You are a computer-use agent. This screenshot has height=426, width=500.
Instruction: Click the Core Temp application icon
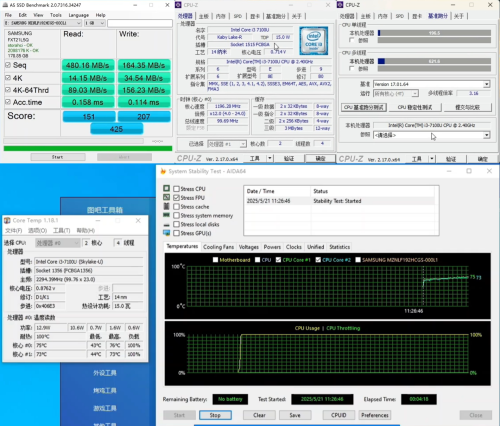tap(7, 220)
